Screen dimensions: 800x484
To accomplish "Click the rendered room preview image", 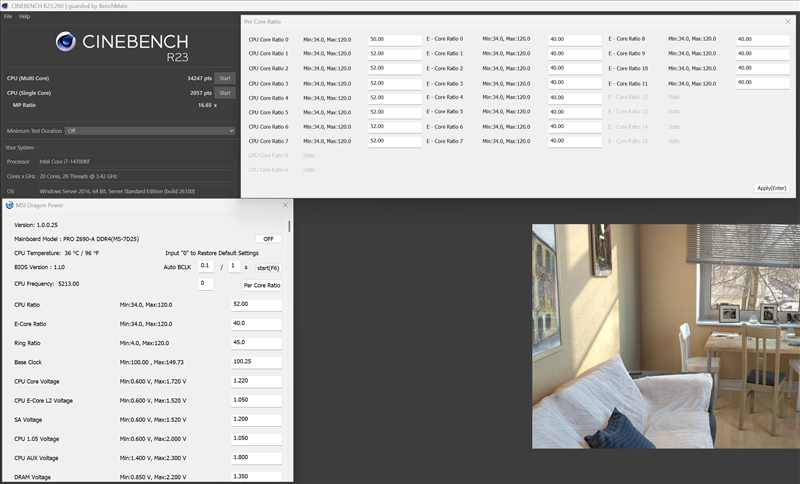I will point(666,337).
